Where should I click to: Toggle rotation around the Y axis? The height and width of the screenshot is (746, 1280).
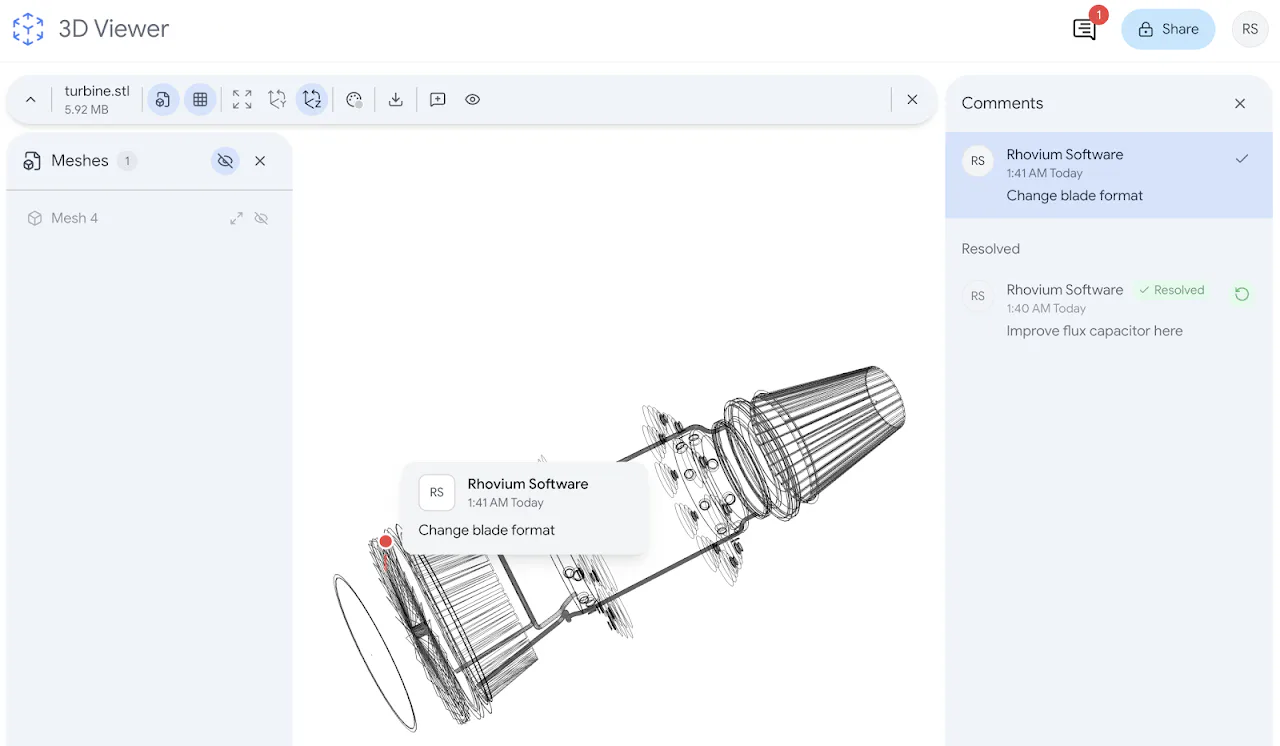pos(277,100)
